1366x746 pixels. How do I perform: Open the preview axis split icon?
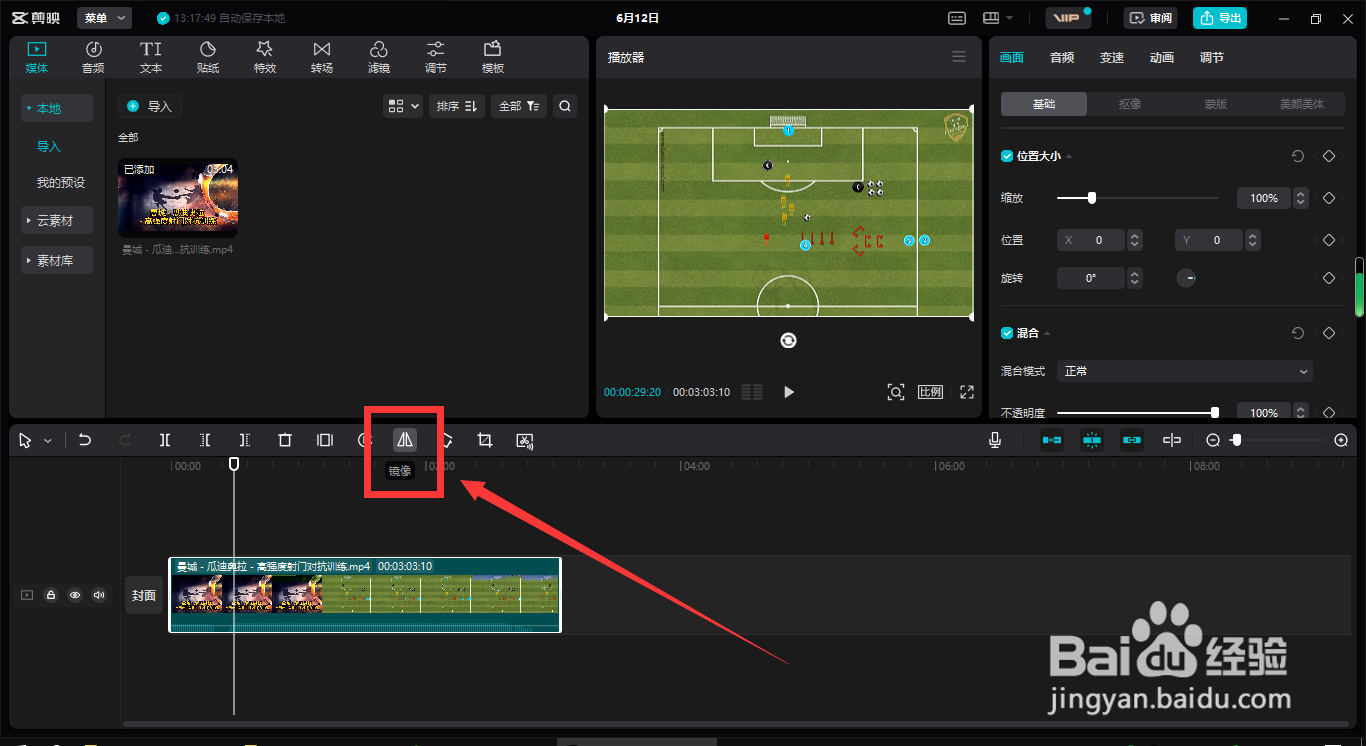coord(1172,440)
